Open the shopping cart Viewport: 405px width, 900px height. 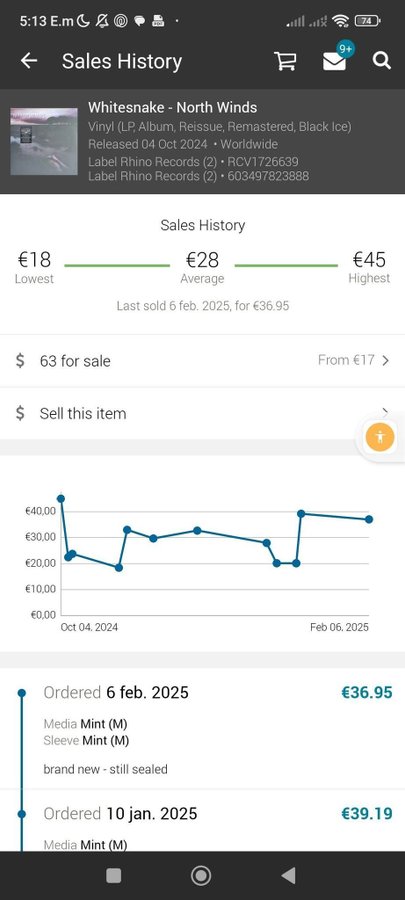tap(285, 61)
